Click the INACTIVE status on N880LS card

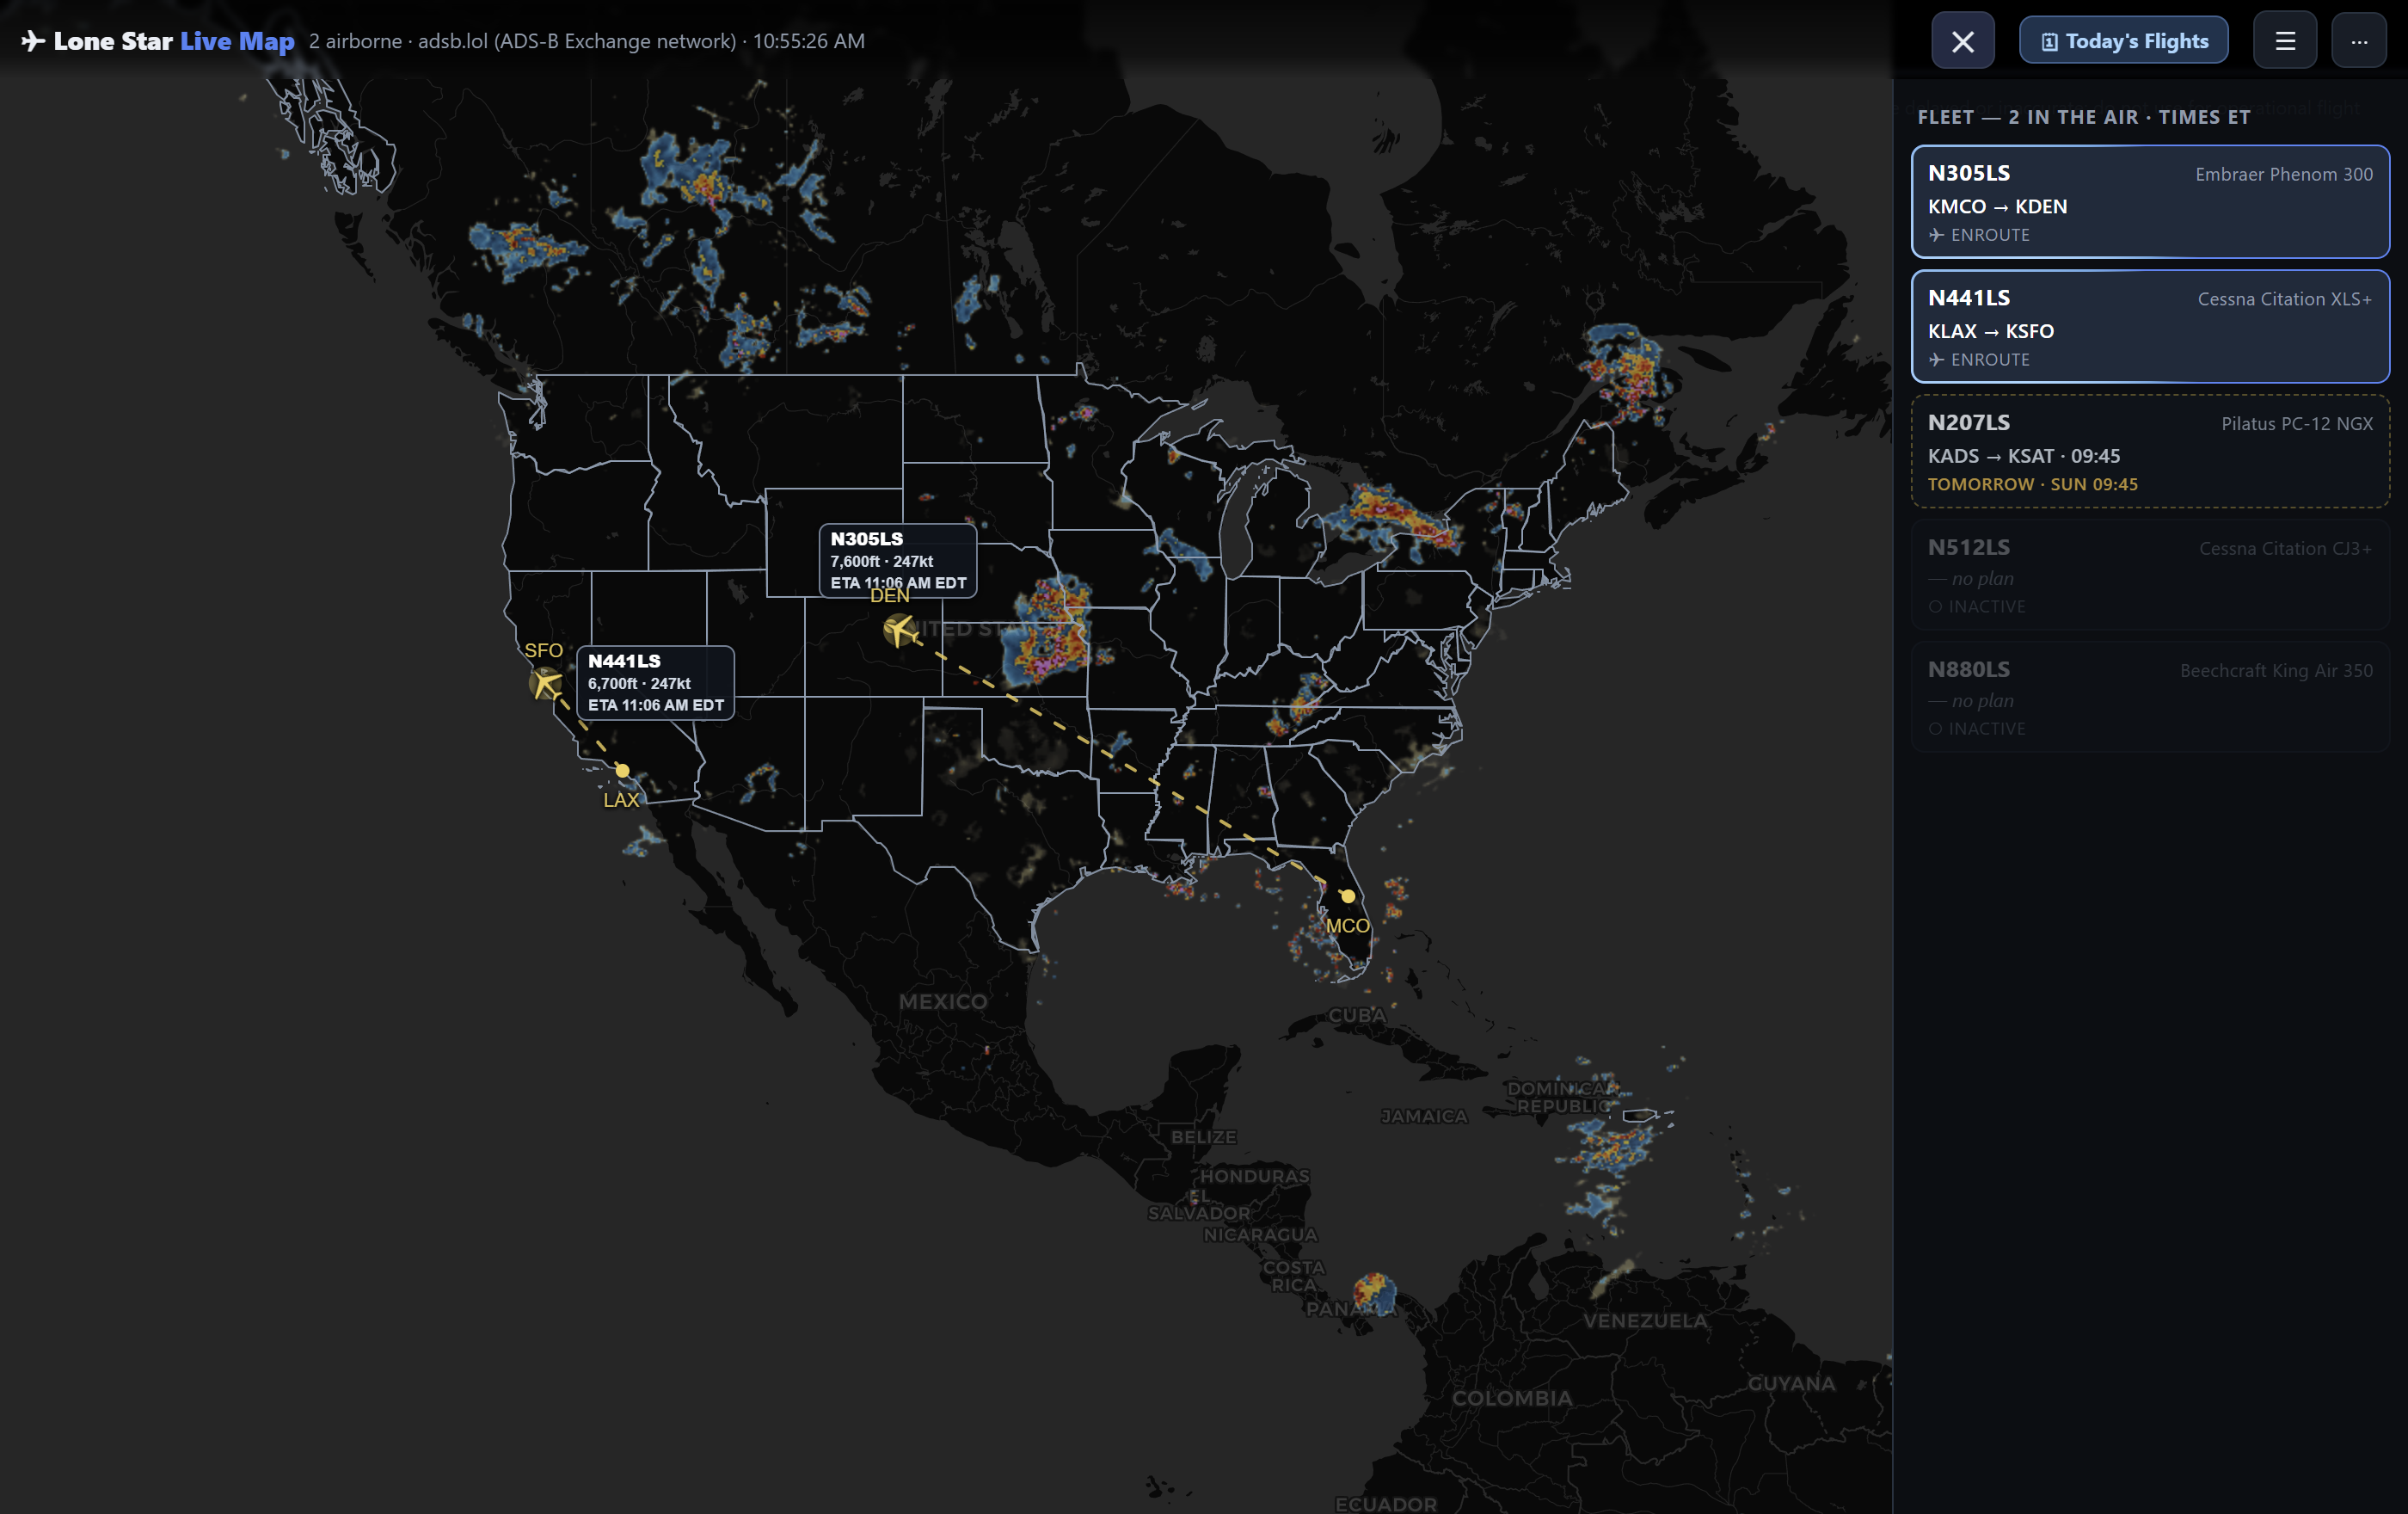[1977, 729]
